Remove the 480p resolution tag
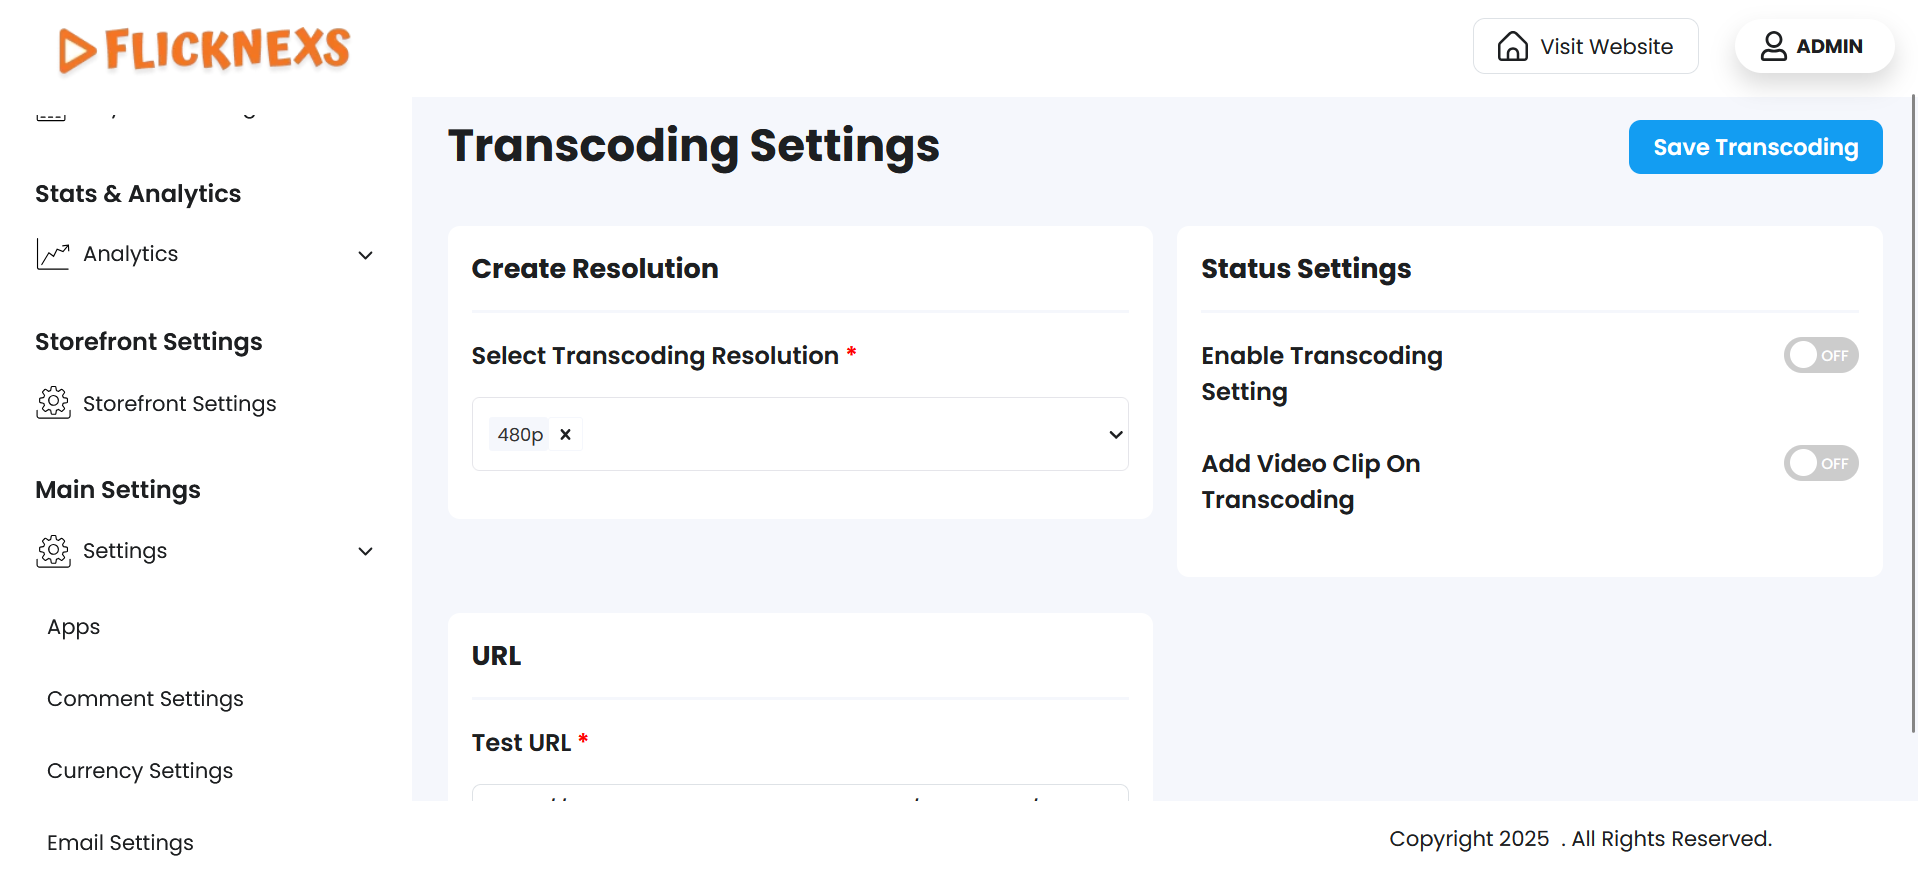1918x876 pixels. tap(565, 434)
